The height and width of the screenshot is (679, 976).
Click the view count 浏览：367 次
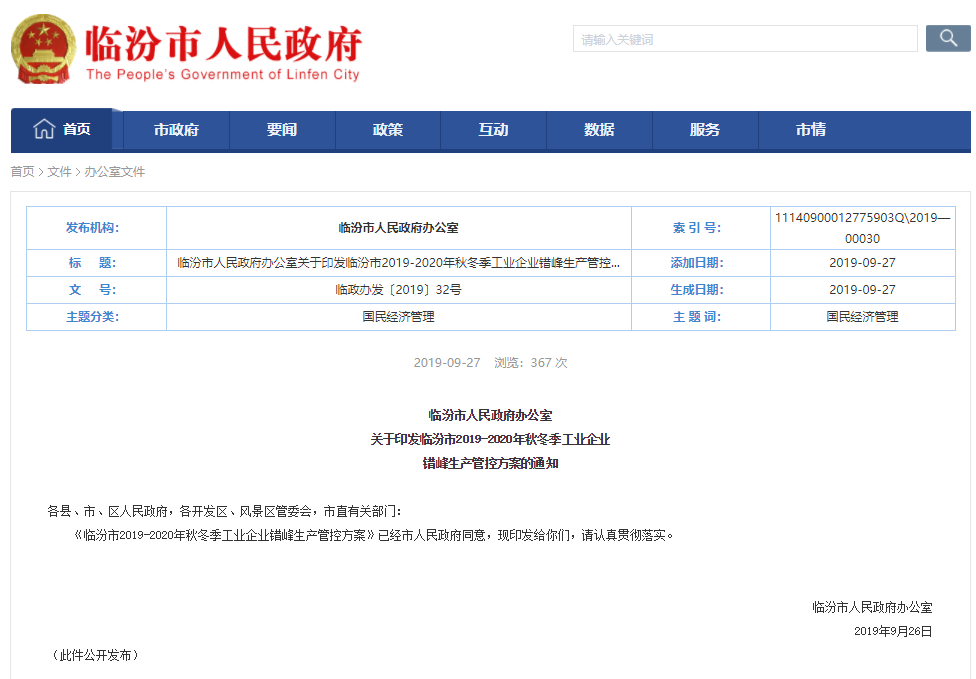[x=531, y=362]
